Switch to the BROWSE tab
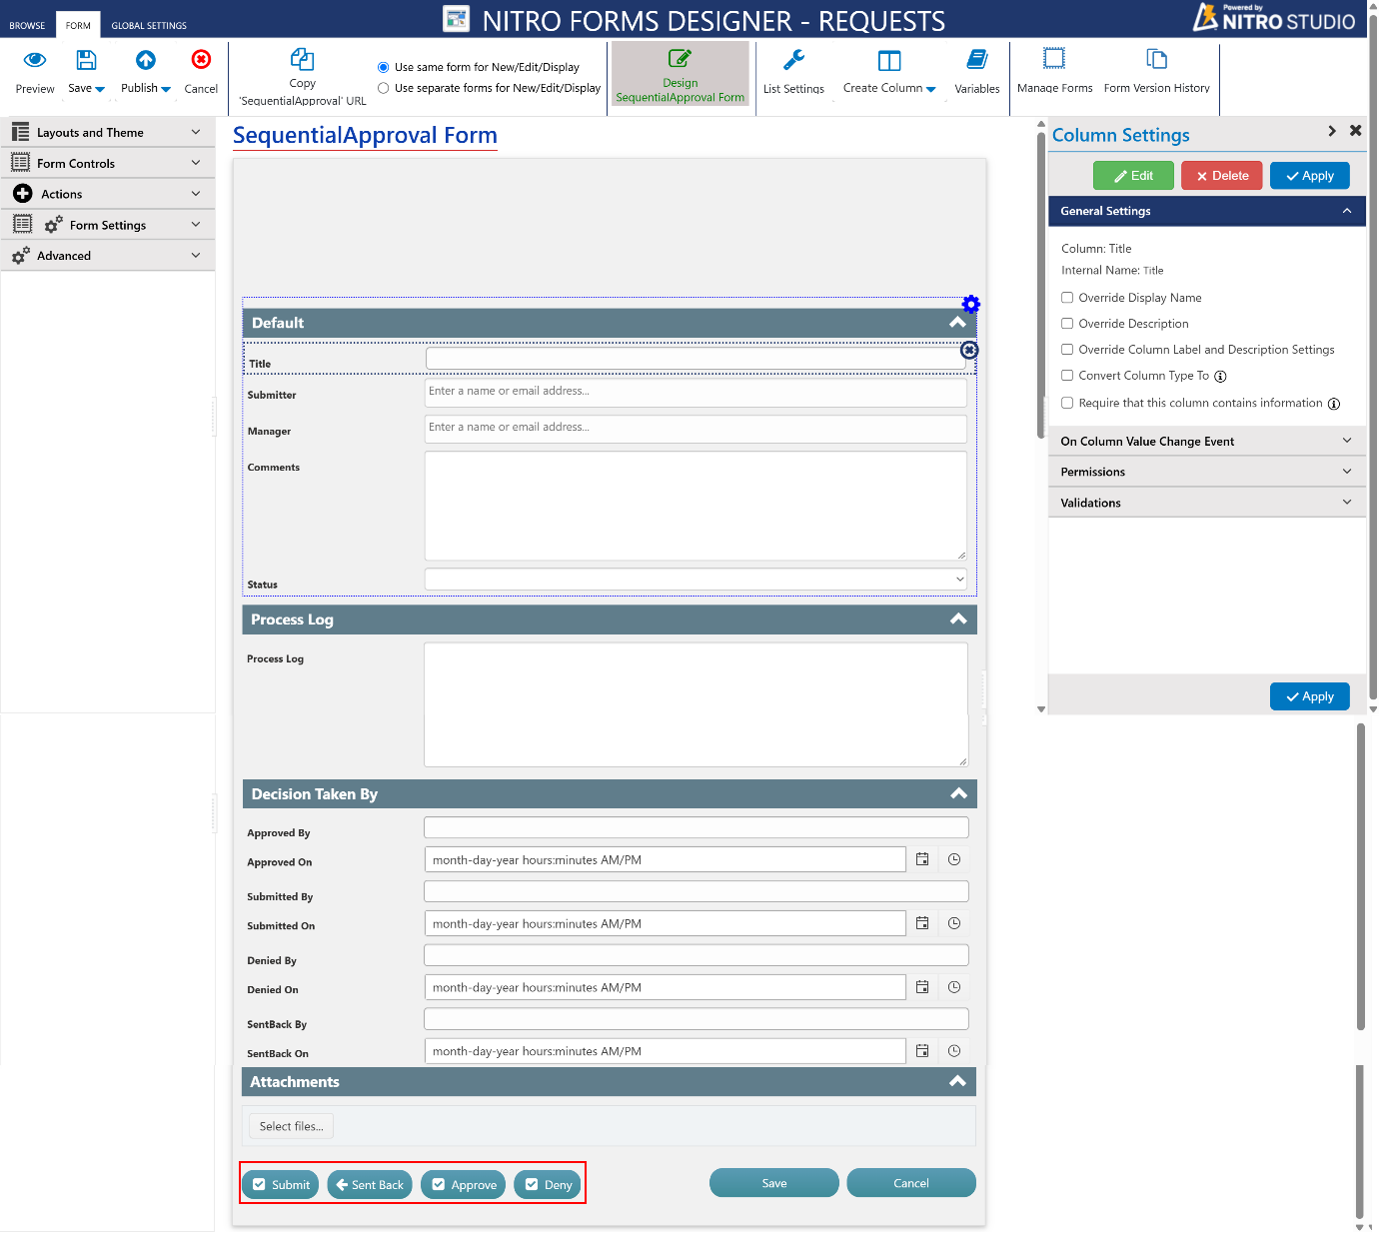The width and height of the screenshot is (1379, 1234). tap(27, 25)
